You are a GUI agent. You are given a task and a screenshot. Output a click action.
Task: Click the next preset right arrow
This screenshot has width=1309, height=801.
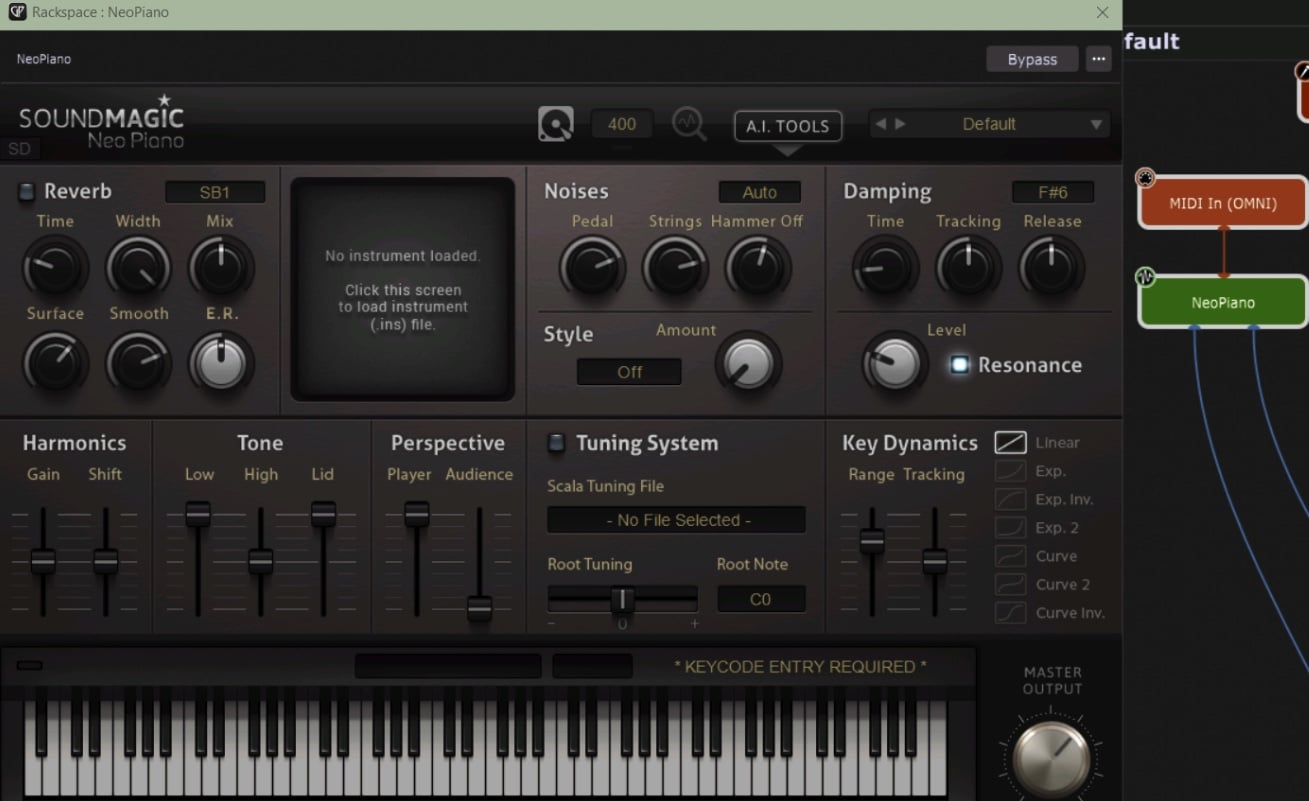coord(901,124)
